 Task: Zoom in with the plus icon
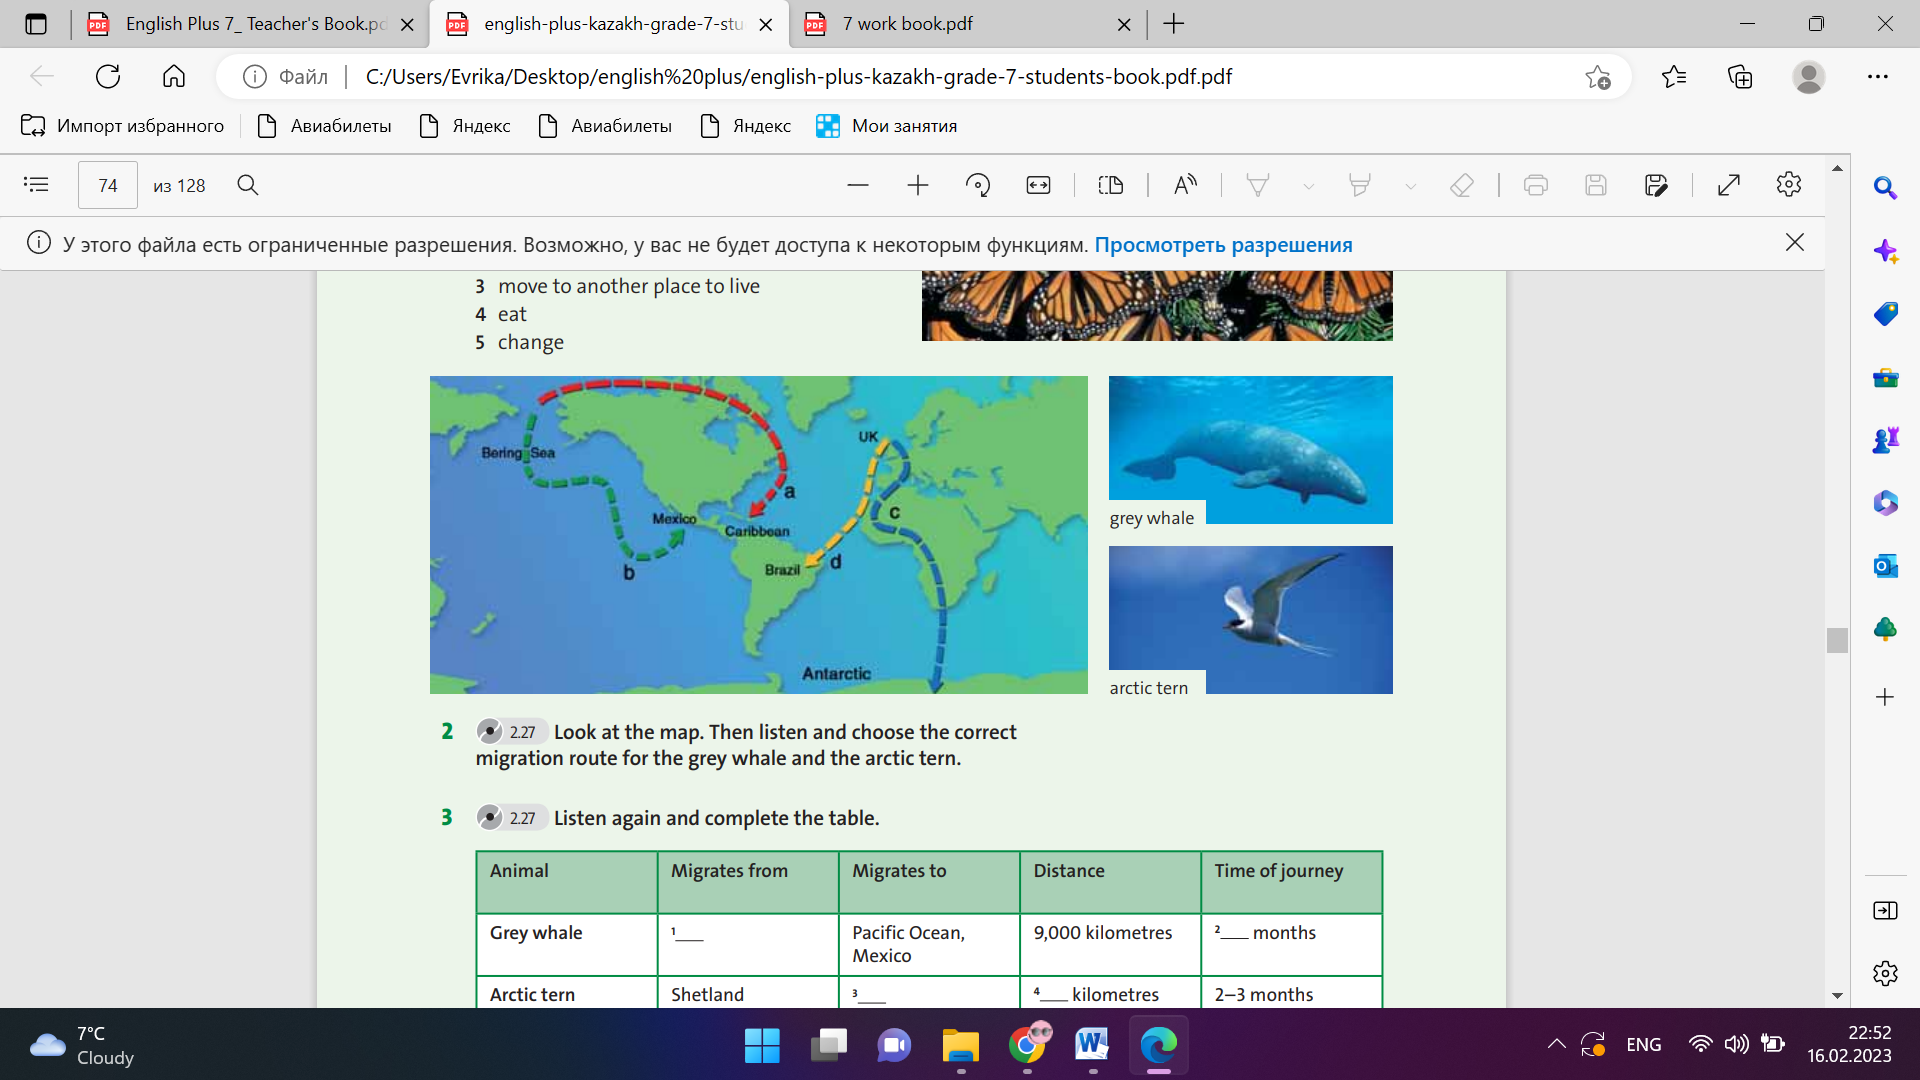click(x=917, y=185)
